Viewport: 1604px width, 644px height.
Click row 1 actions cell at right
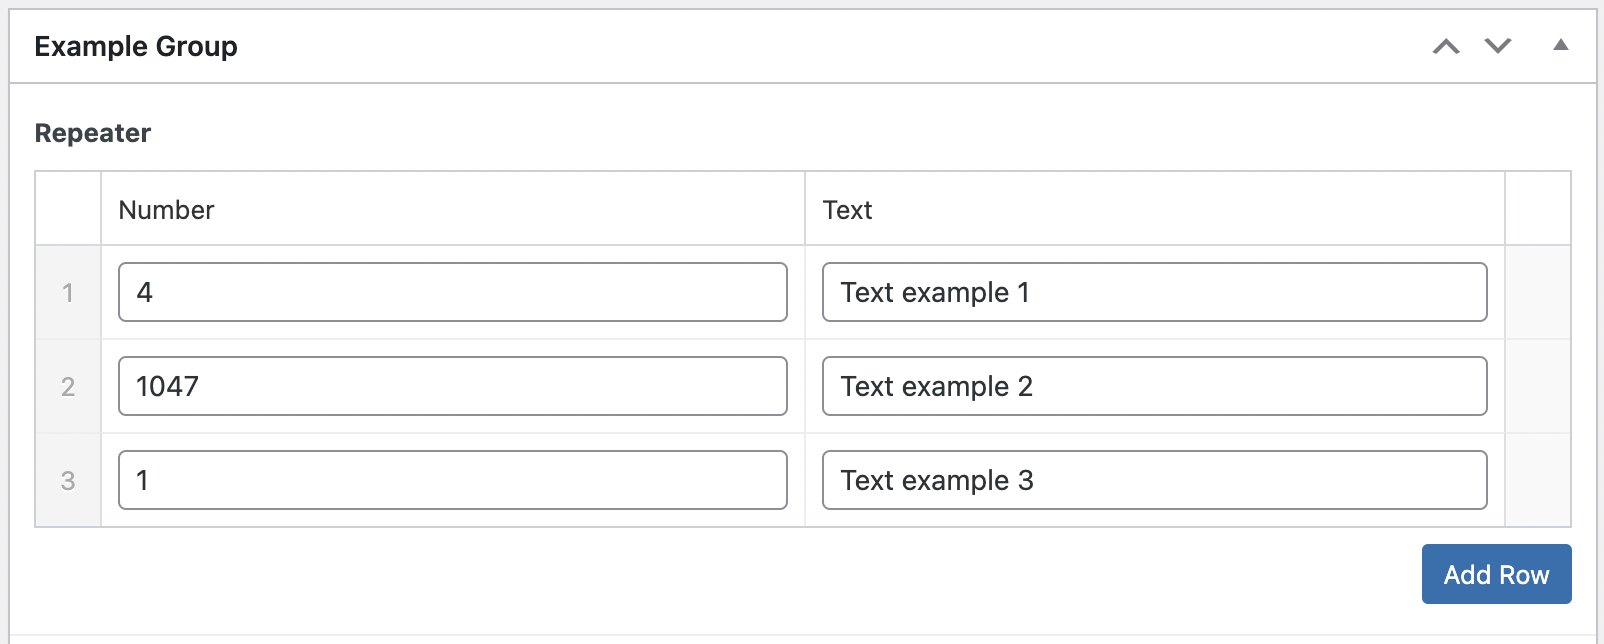tap(1538, 292)
